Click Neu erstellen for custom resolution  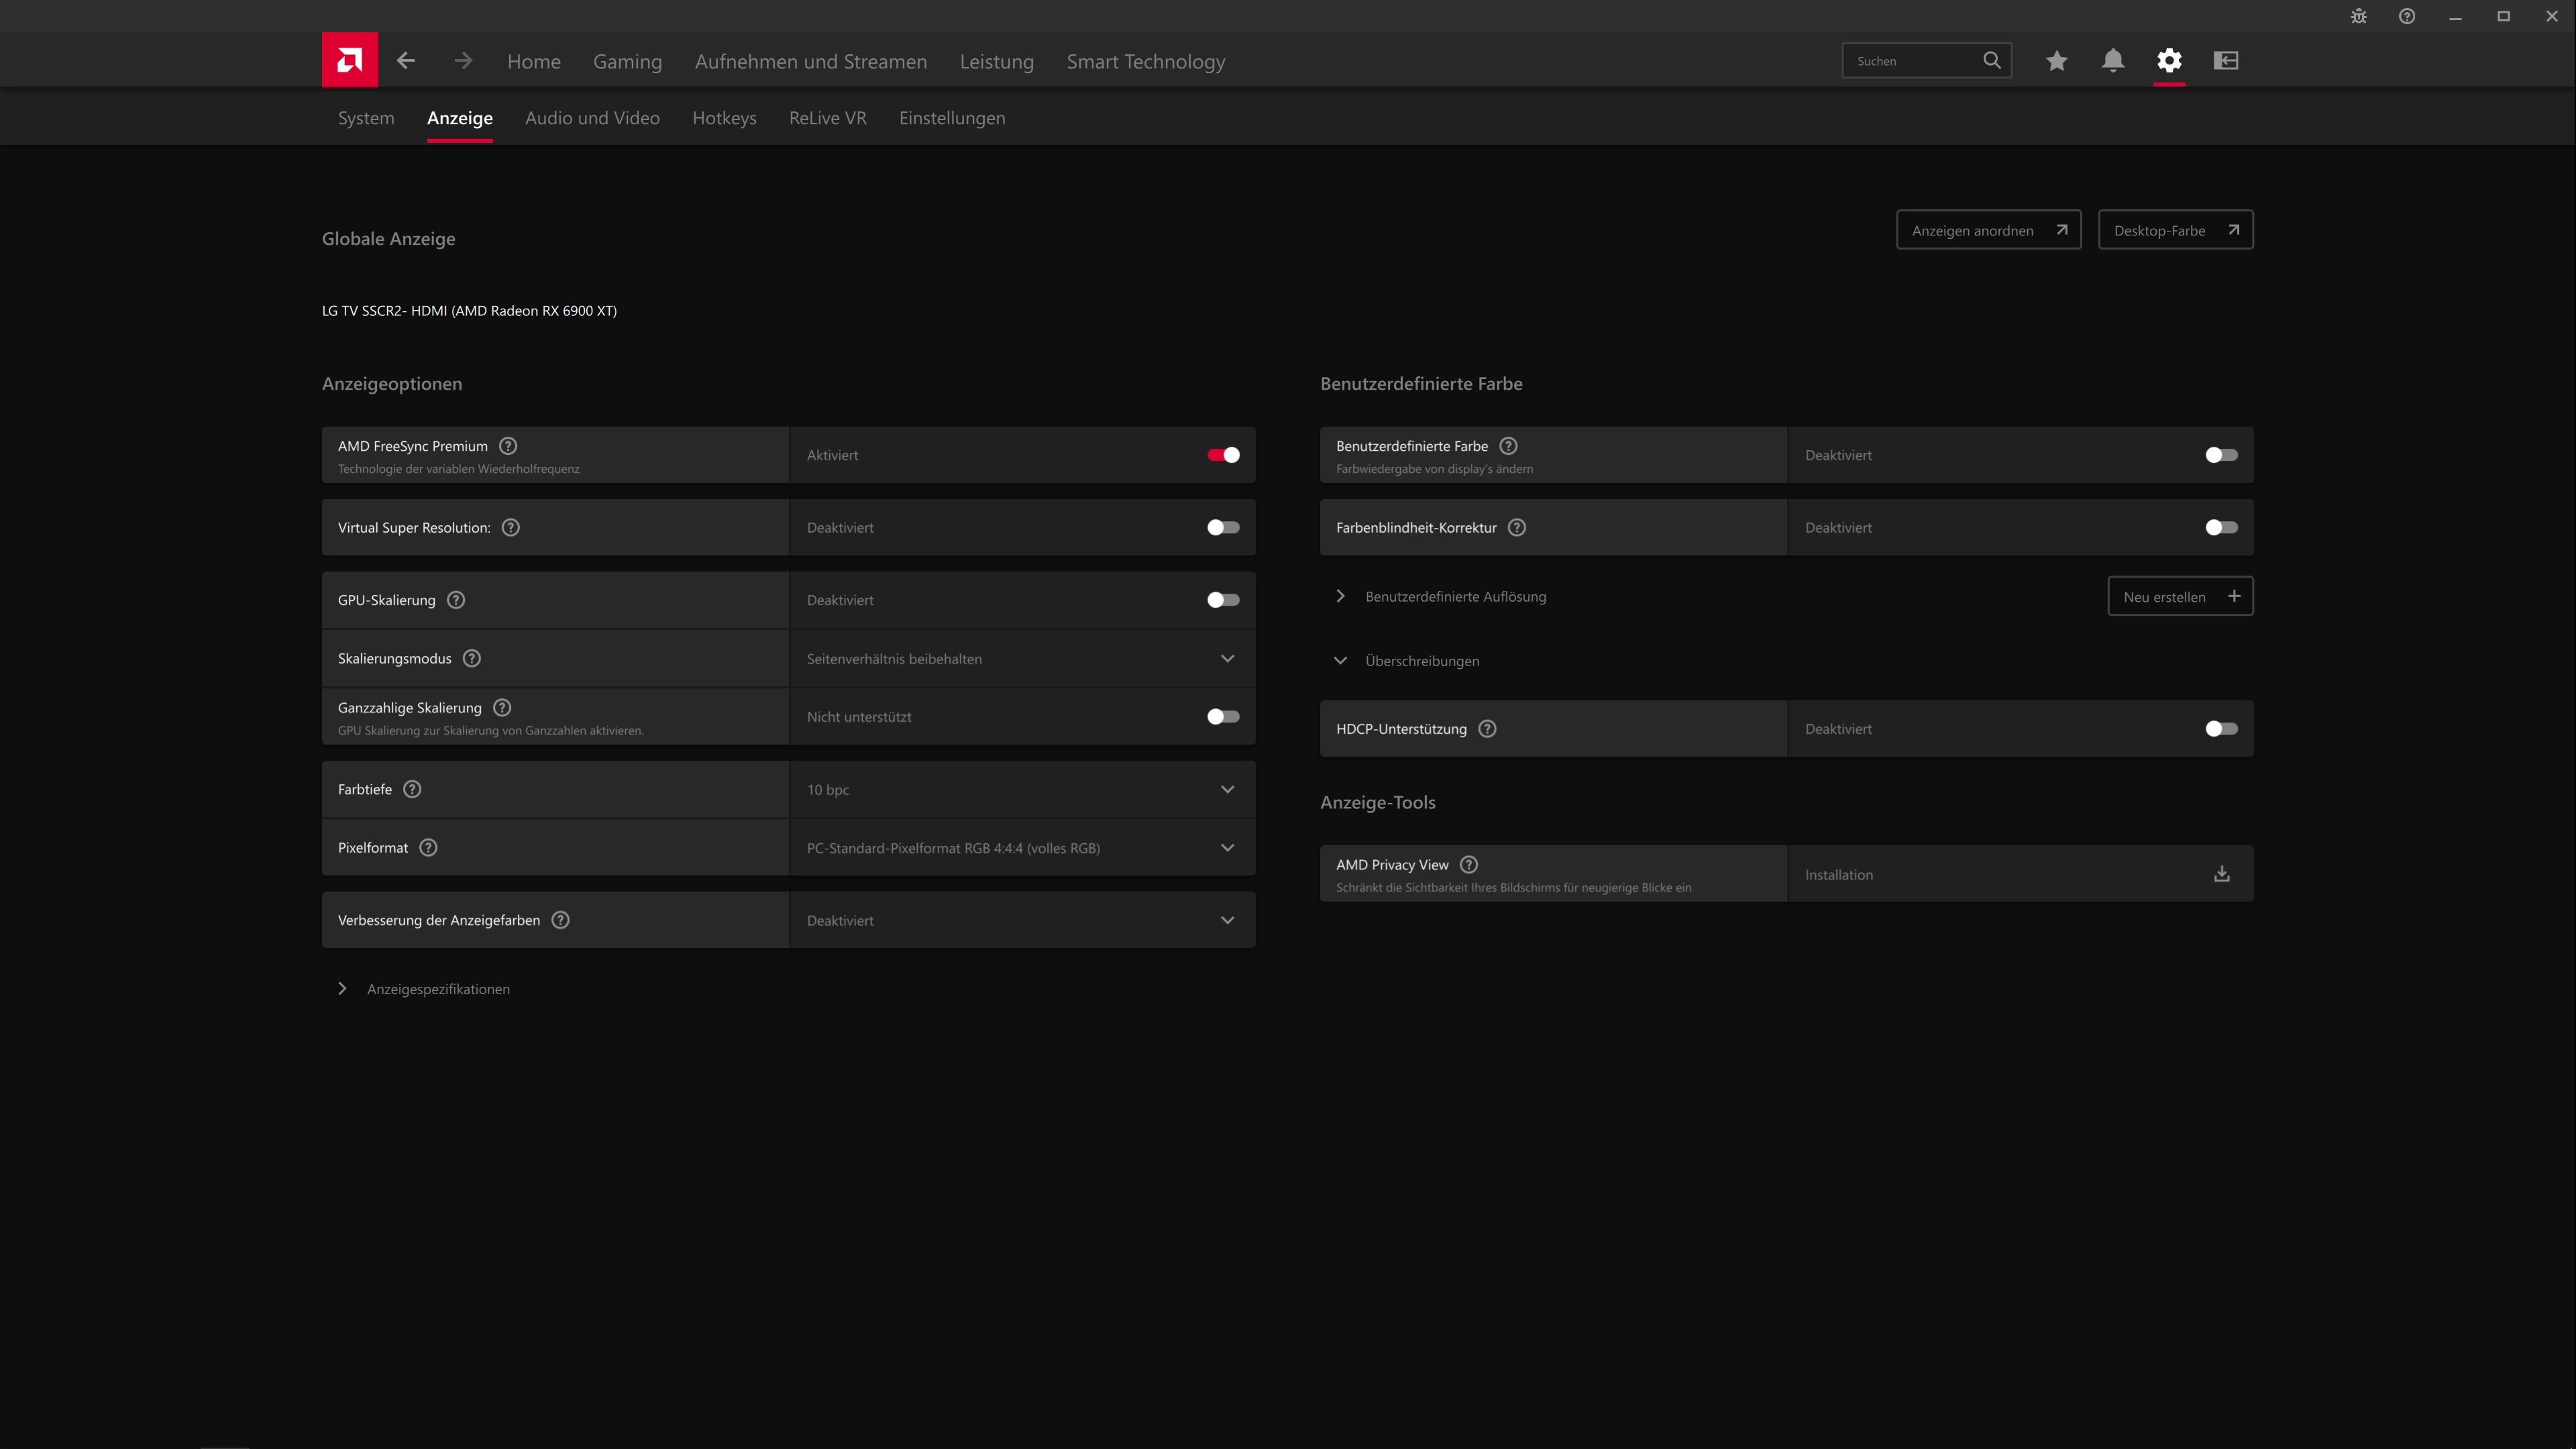(2179, 596)
